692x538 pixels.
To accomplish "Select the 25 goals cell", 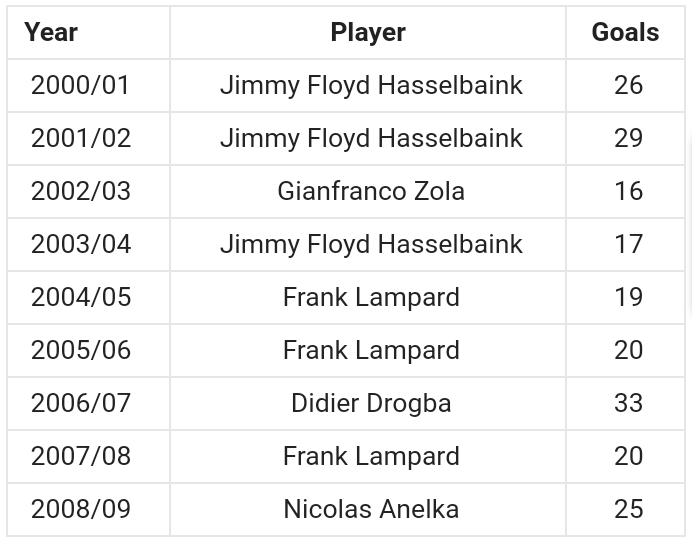I will pyautogui.click(x=628, y=509).
